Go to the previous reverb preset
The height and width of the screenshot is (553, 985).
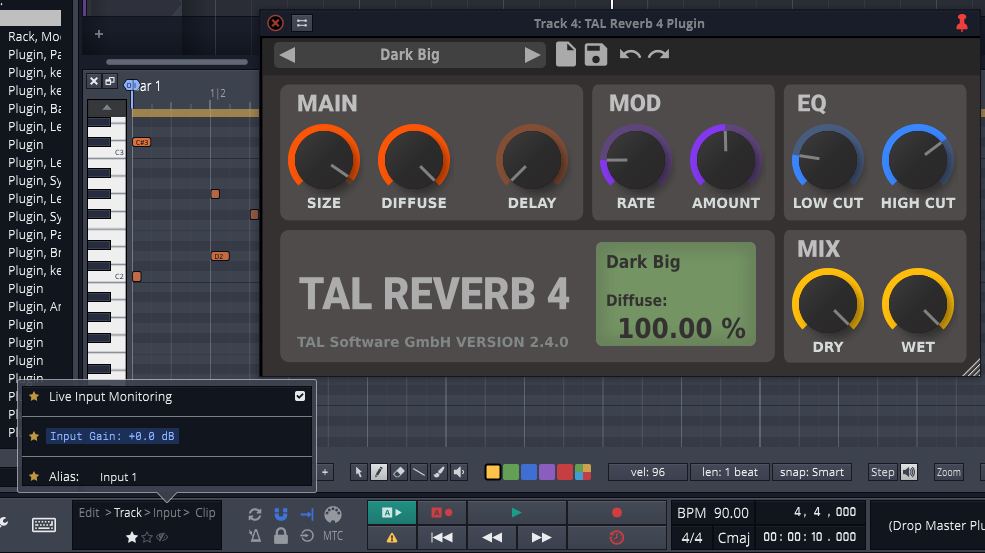point(288,55)
